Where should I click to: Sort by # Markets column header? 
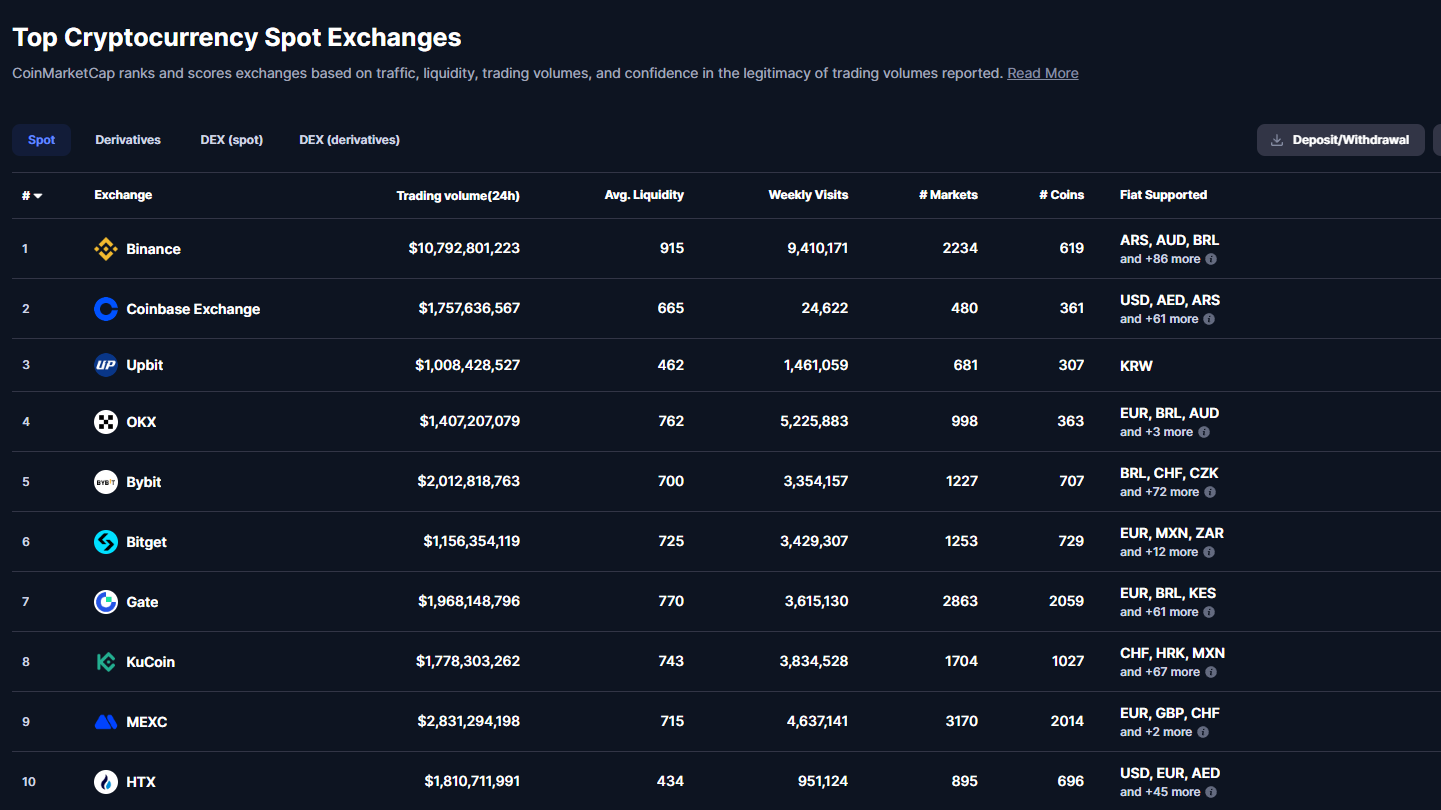[x=948, y=195]
